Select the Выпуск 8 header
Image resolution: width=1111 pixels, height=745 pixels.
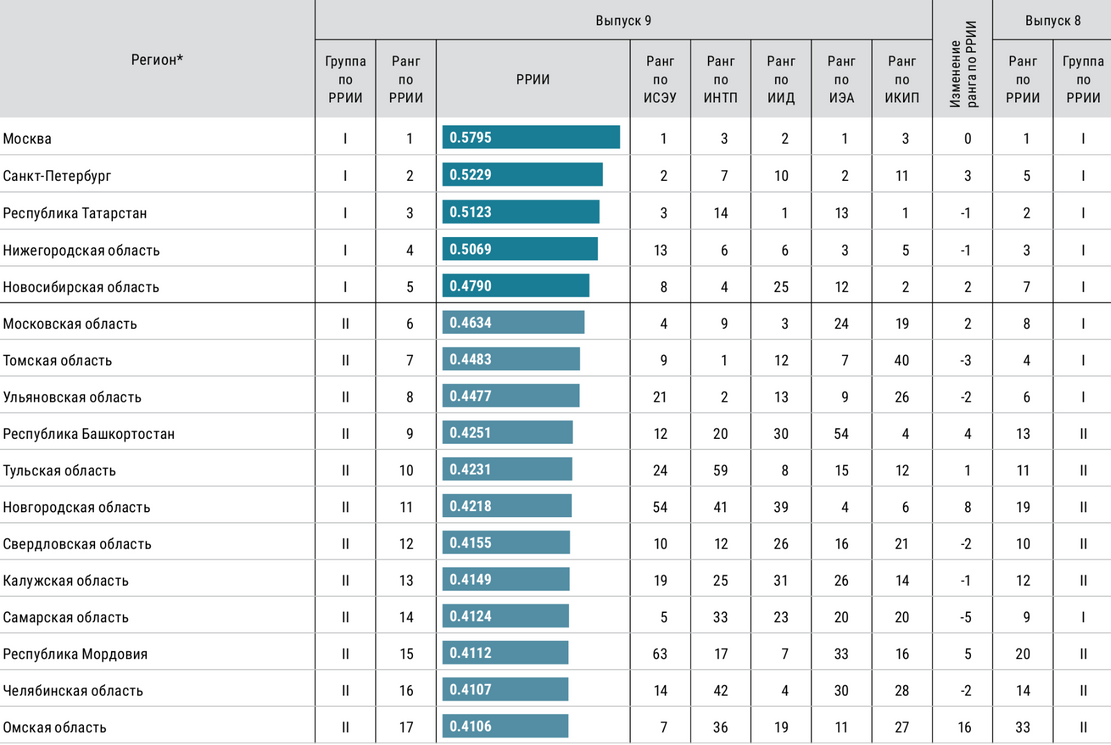pos(1052,20)
